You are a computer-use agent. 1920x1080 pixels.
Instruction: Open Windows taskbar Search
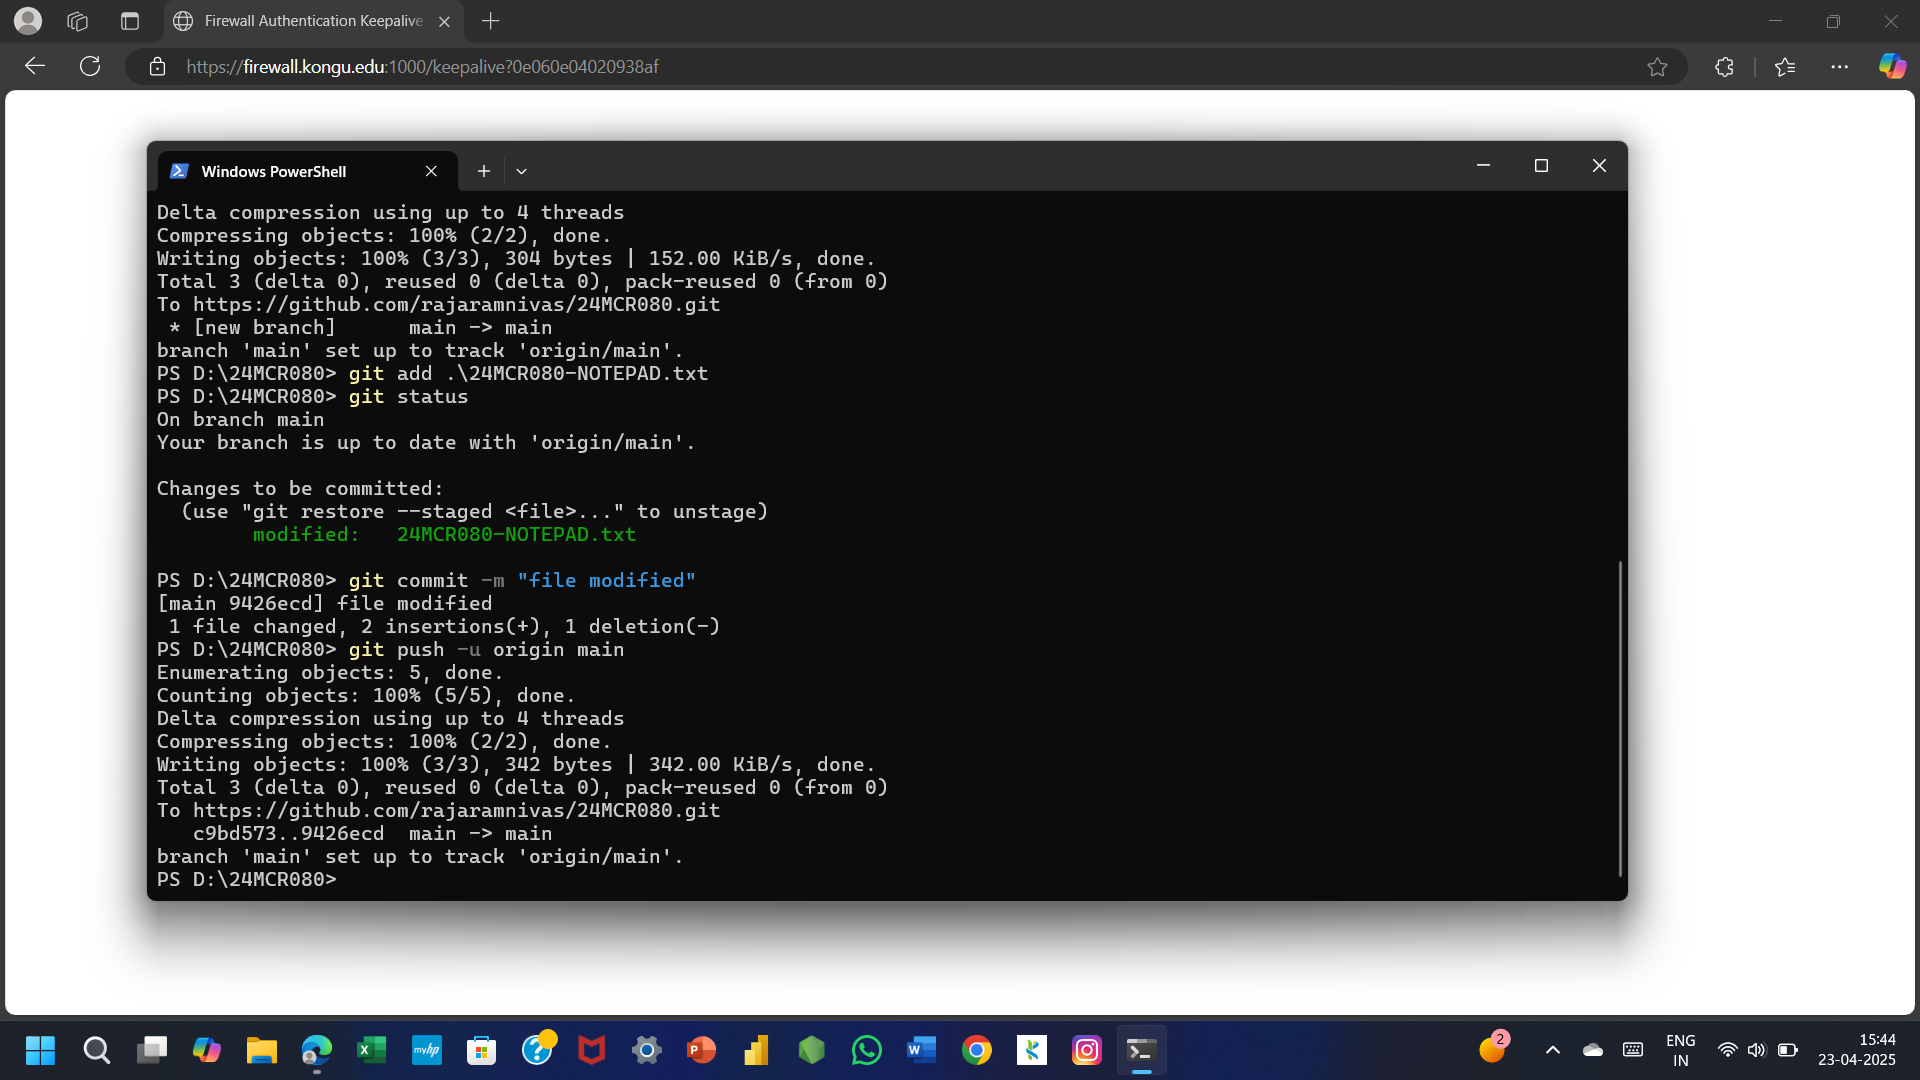(96, 1050)
